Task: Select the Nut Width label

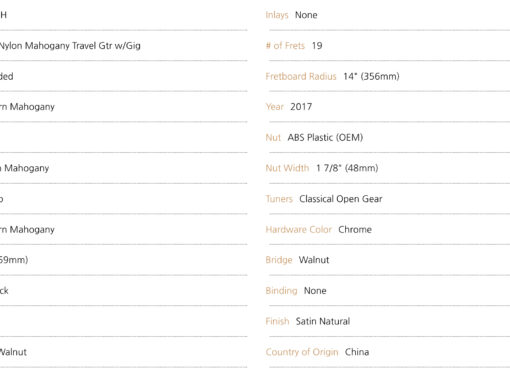Action: tap(287, 168)
